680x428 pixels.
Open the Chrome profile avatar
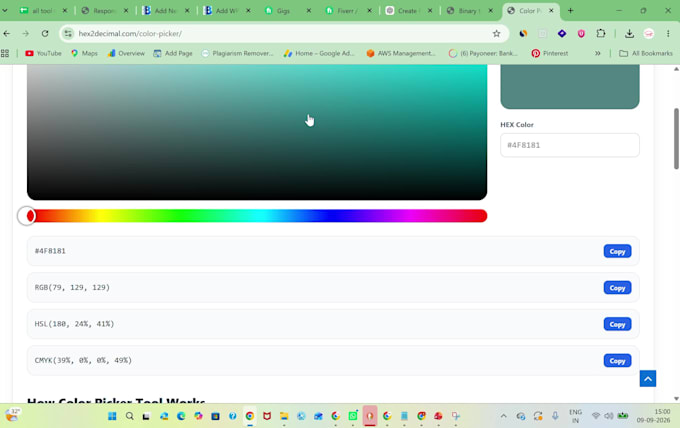(x=648, y=33)
